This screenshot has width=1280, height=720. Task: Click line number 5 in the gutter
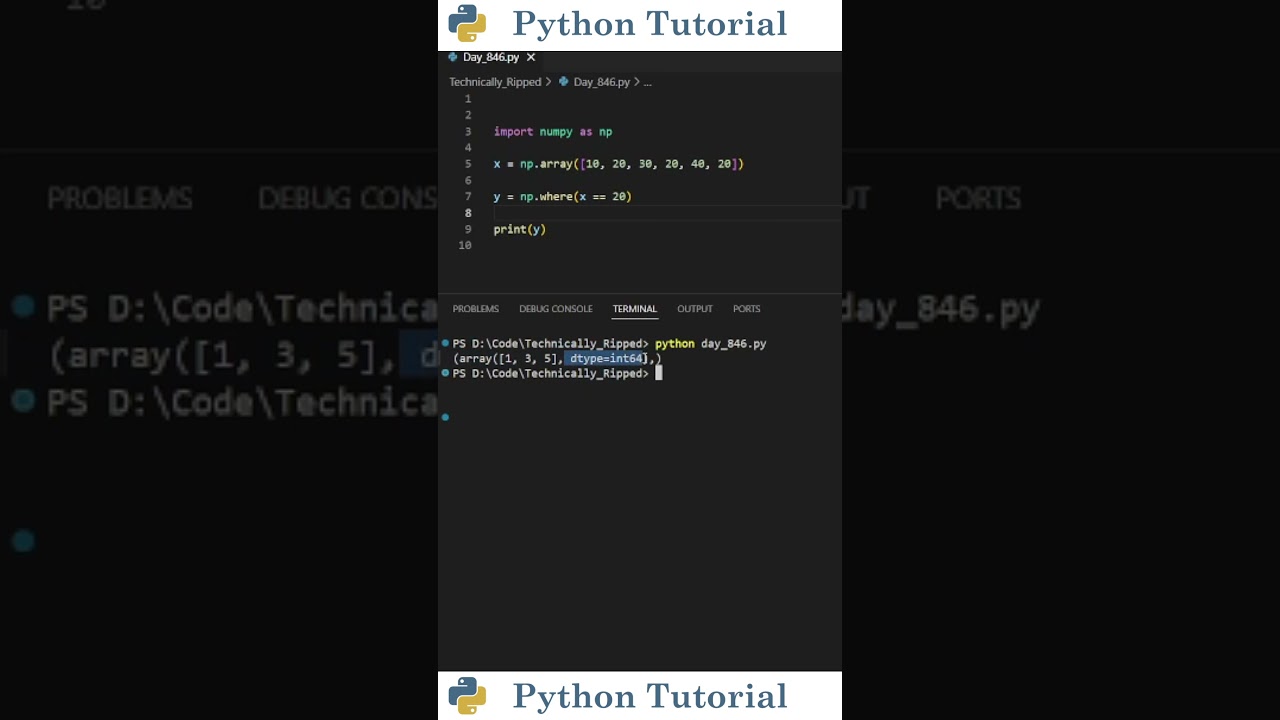click(468, 164)
